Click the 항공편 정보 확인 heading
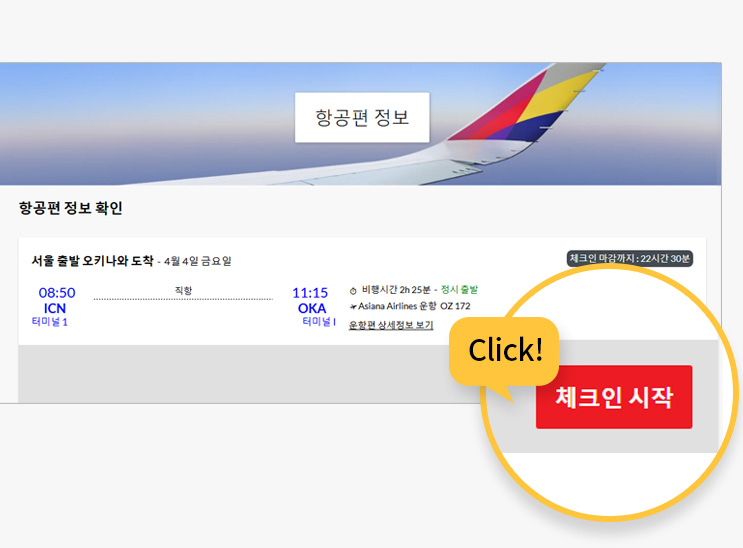The height and width of the screenshot is (548, 743). 71,208
